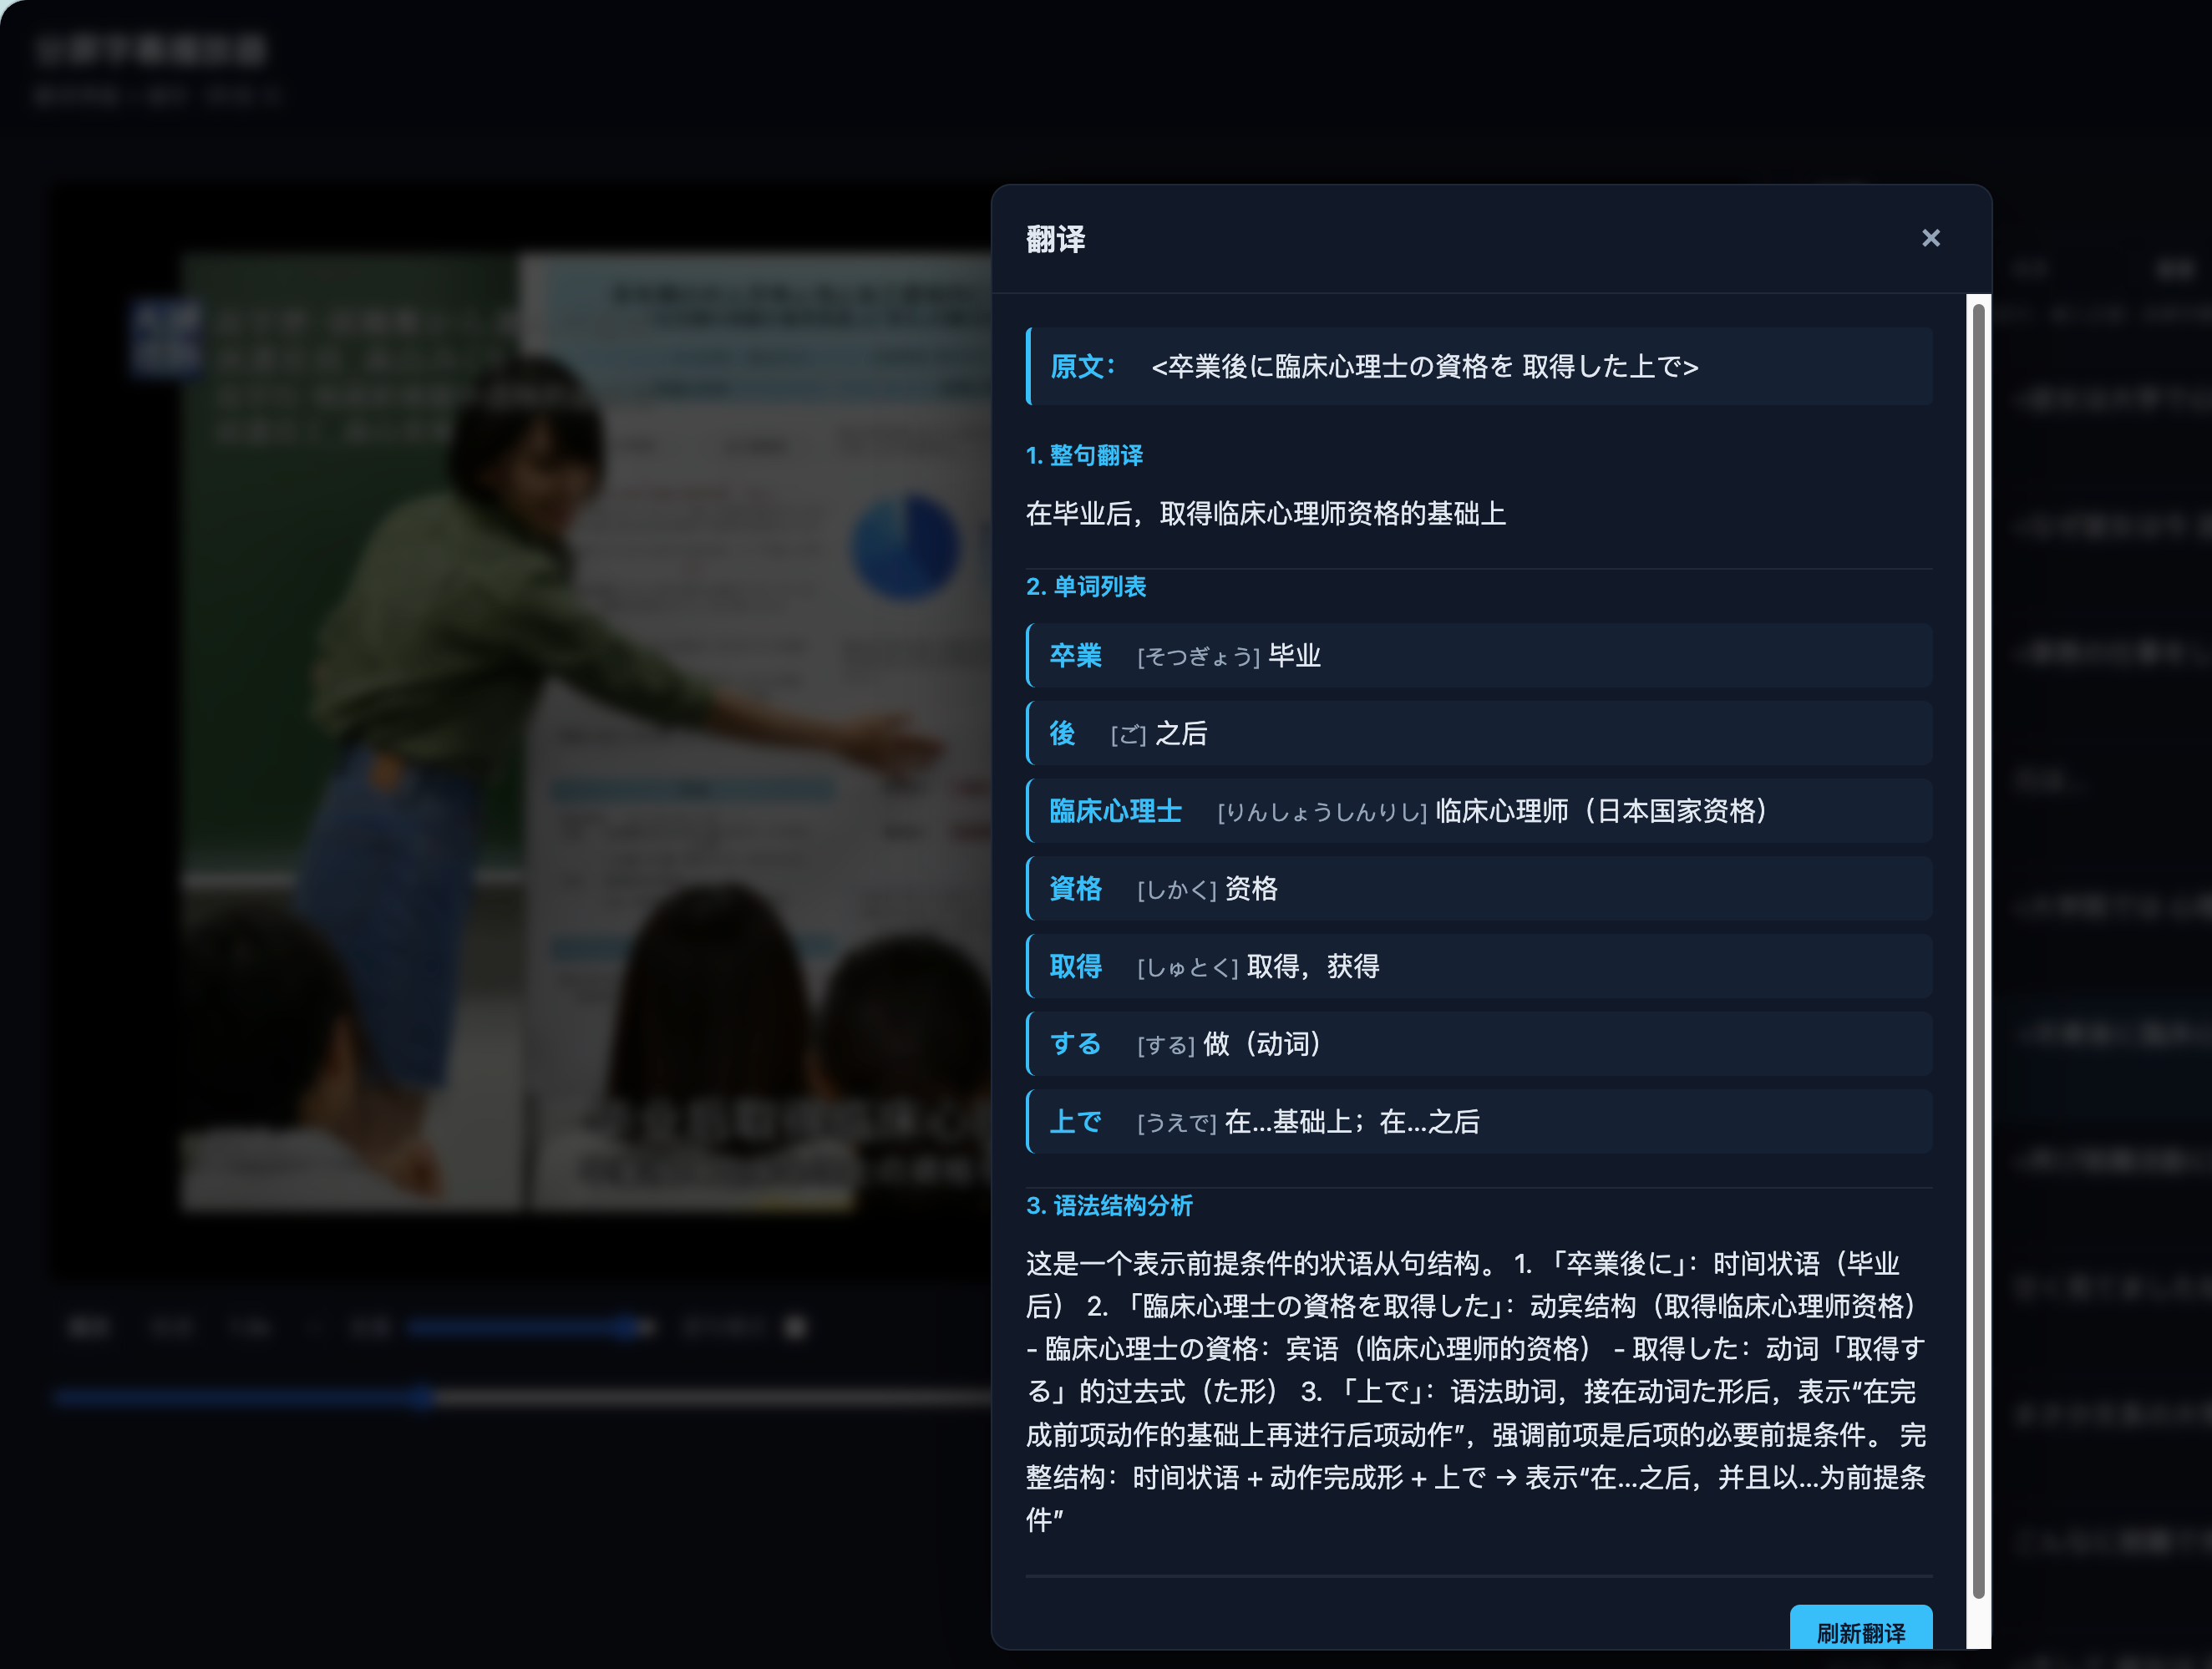Viewport: 2212px width, 1669px height.
Task: Click the 刷新翻译 refresh button
Action: point(1860,1631)
